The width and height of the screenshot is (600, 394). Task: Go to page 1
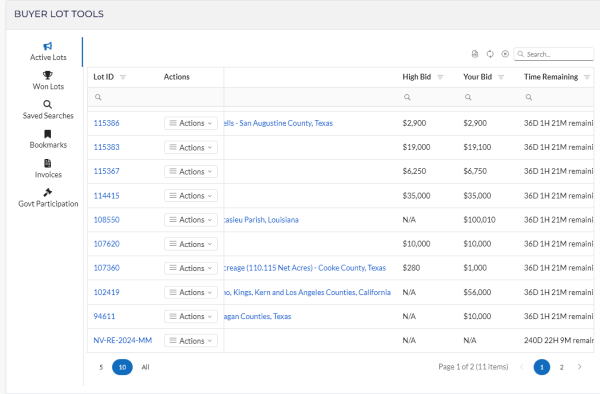542,367
